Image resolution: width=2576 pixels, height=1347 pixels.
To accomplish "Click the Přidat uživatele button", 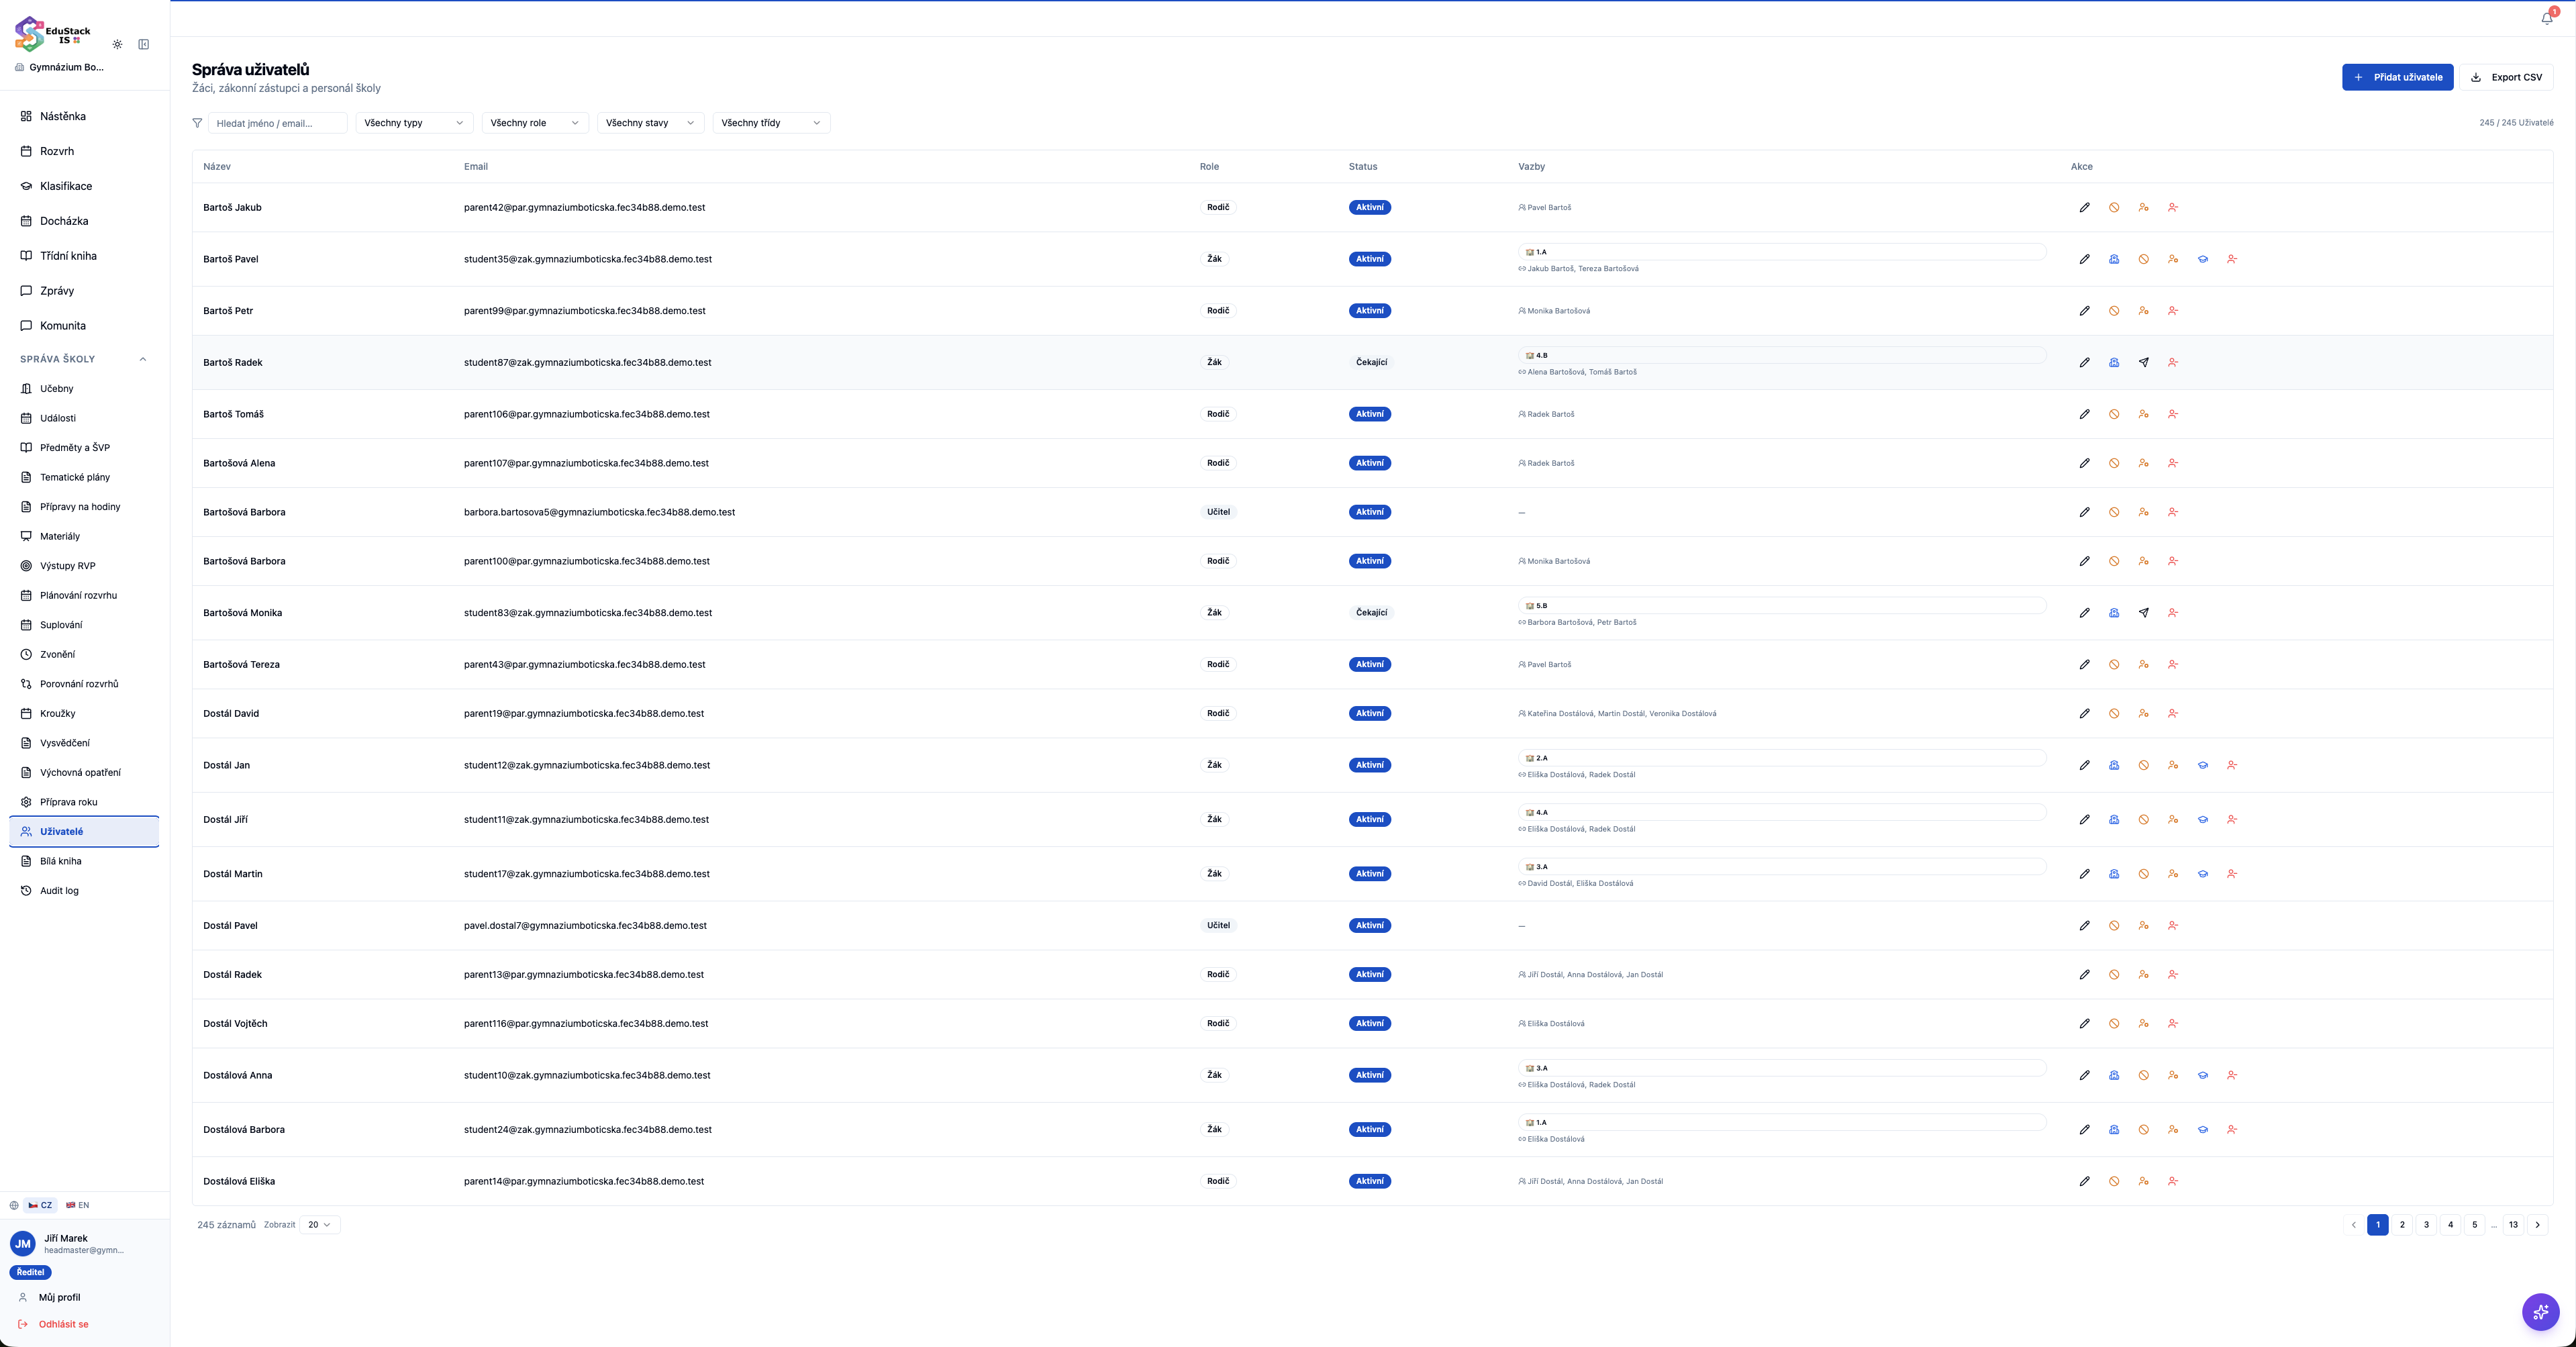I will coord(2397,77).
